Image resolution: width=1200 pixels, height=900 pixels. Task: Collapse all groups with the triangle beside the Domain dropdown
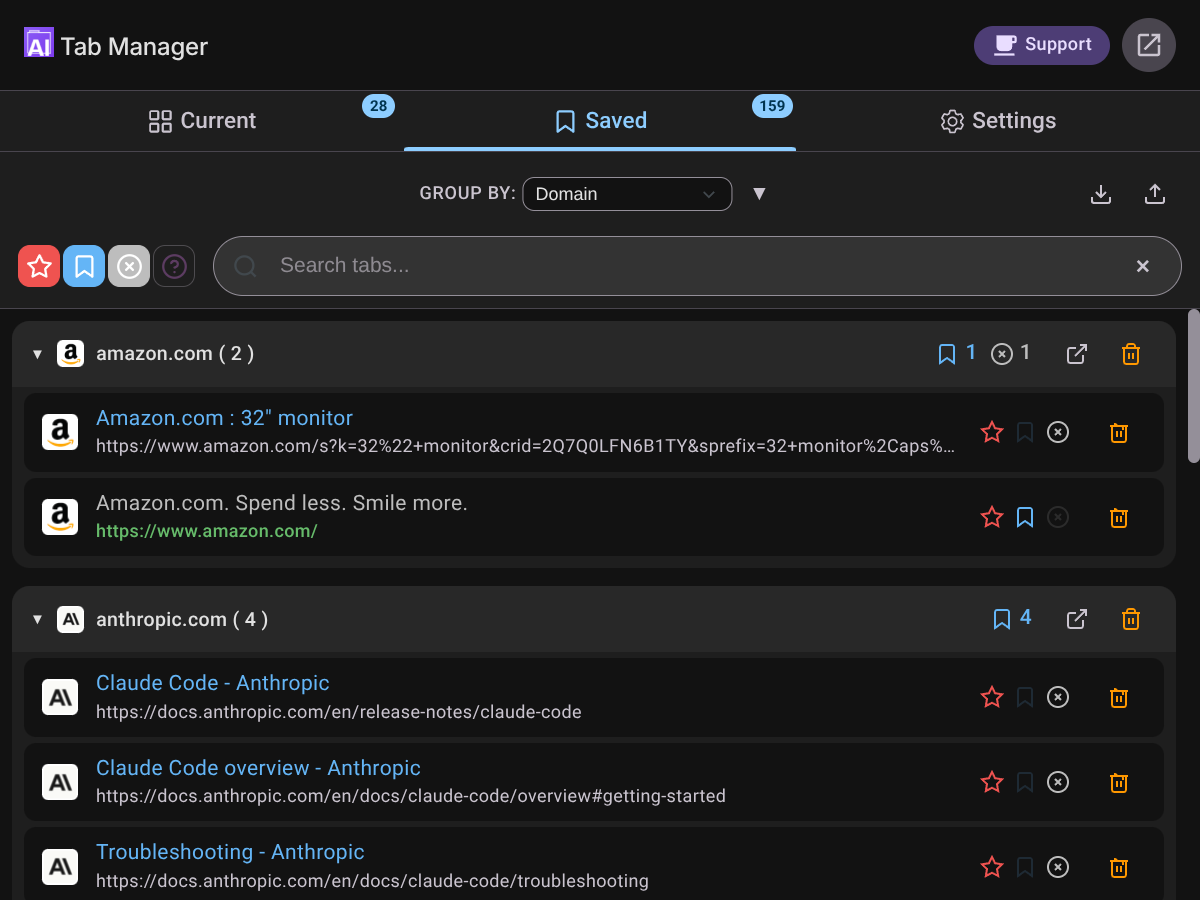tap(759, 194)
